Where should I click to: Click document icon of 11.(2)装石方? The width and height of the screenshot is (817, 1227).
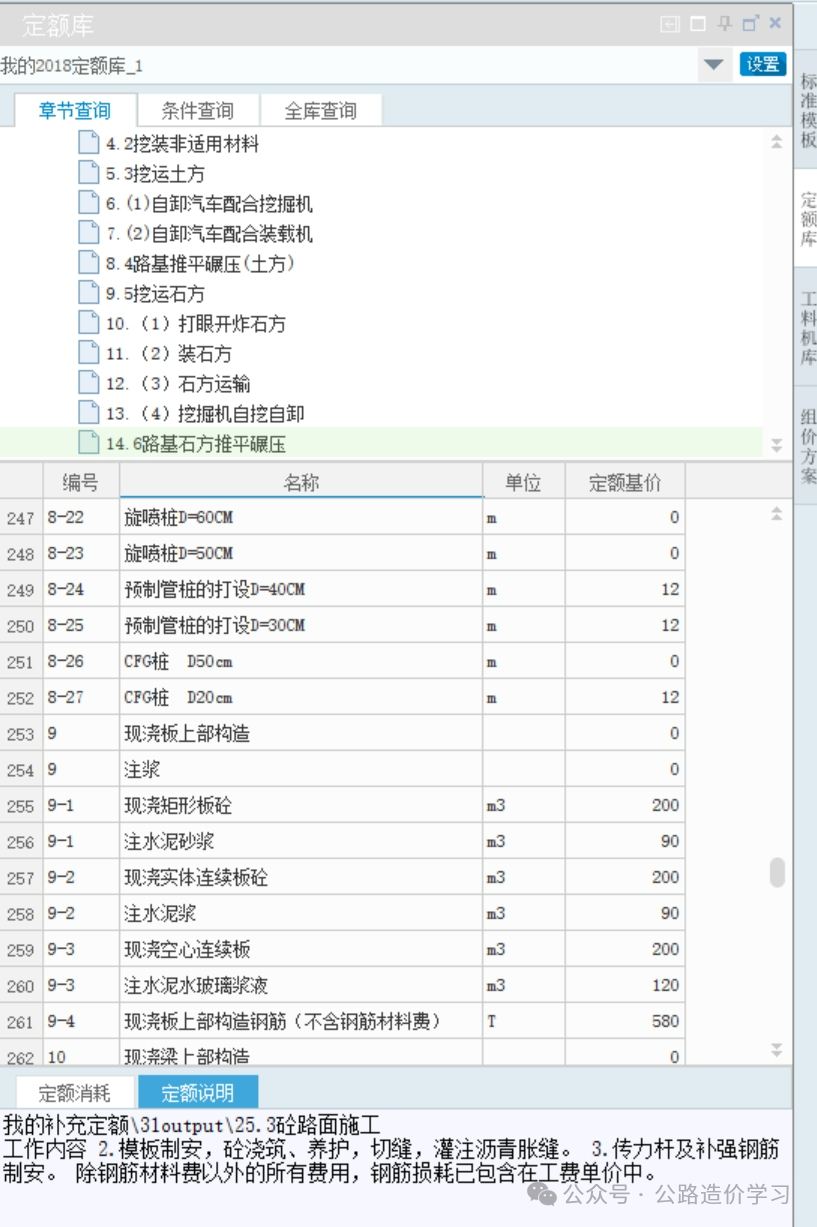pos(89,353)
